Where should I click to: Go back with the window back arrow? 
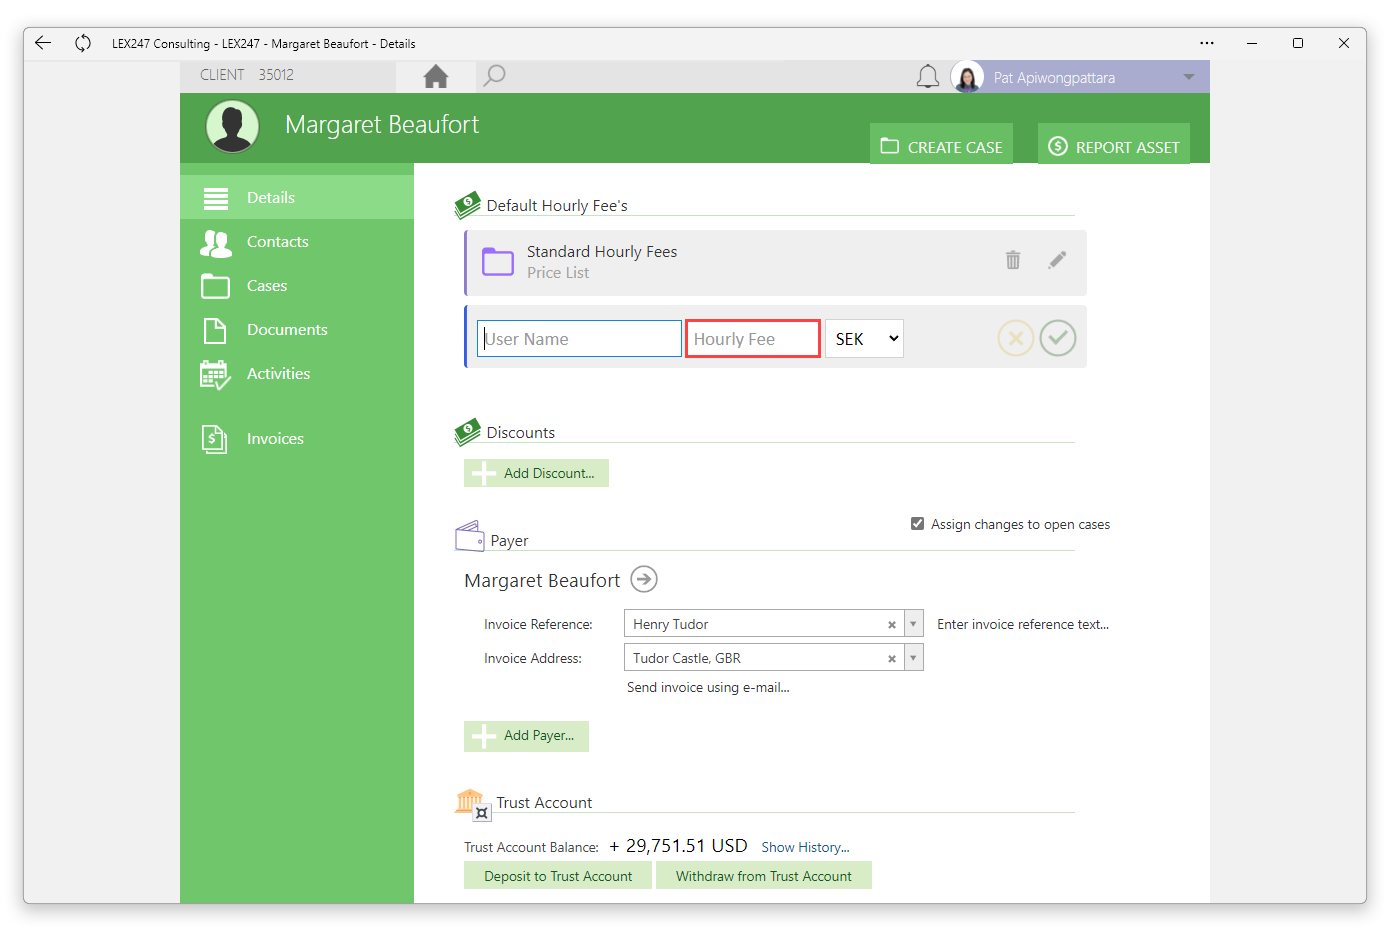click(x=42, y=43)
